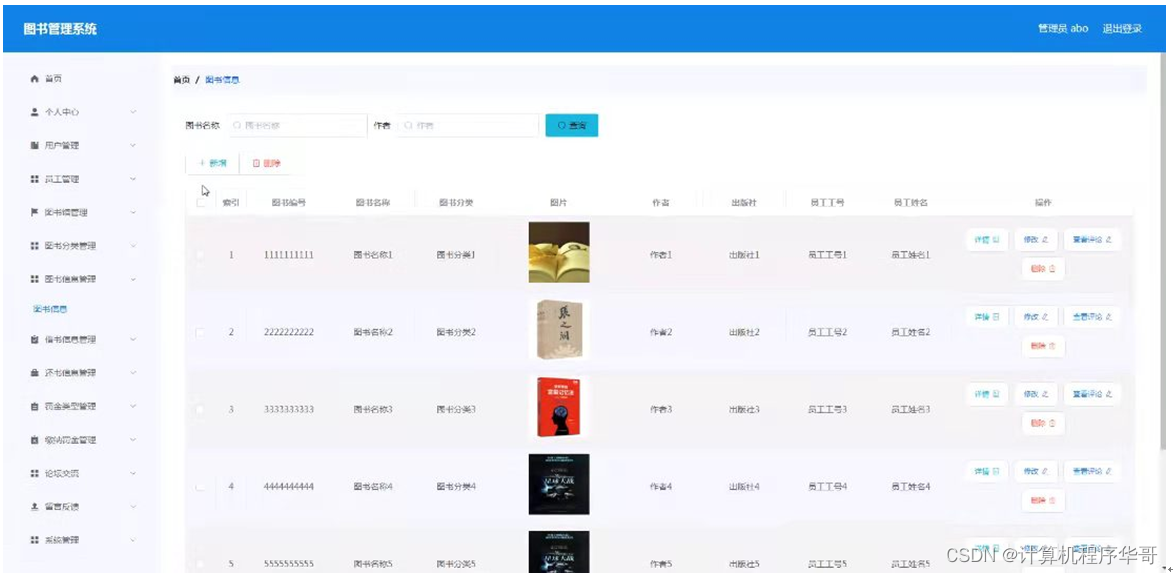Open 详情 for 图书名称3 row

pos(987,394)
